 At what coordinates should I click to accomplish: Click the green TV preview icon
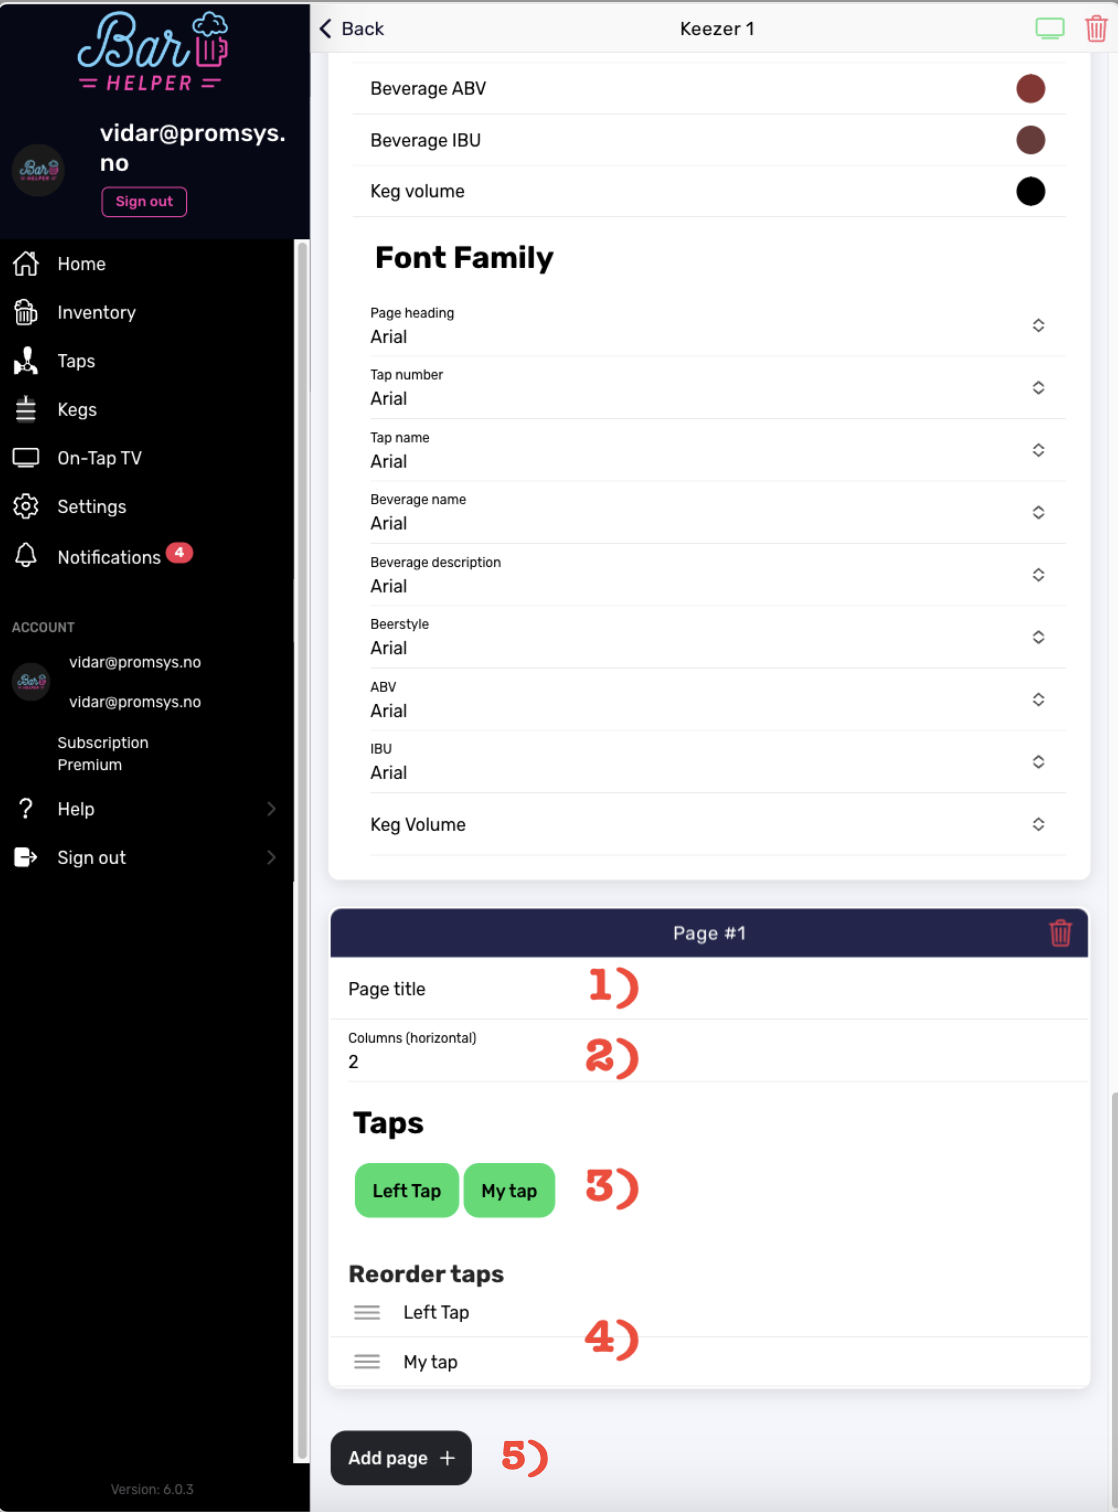click(x=1049, y=29)
